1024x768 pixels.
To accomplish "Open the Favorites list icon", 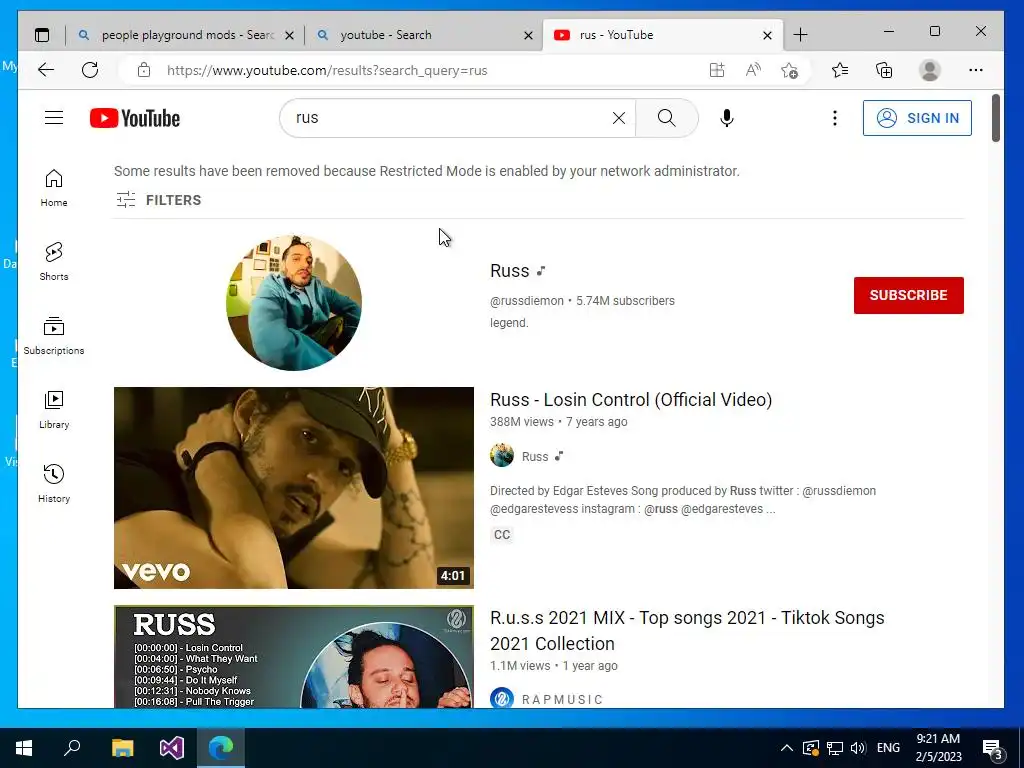I will pos(840,70).
